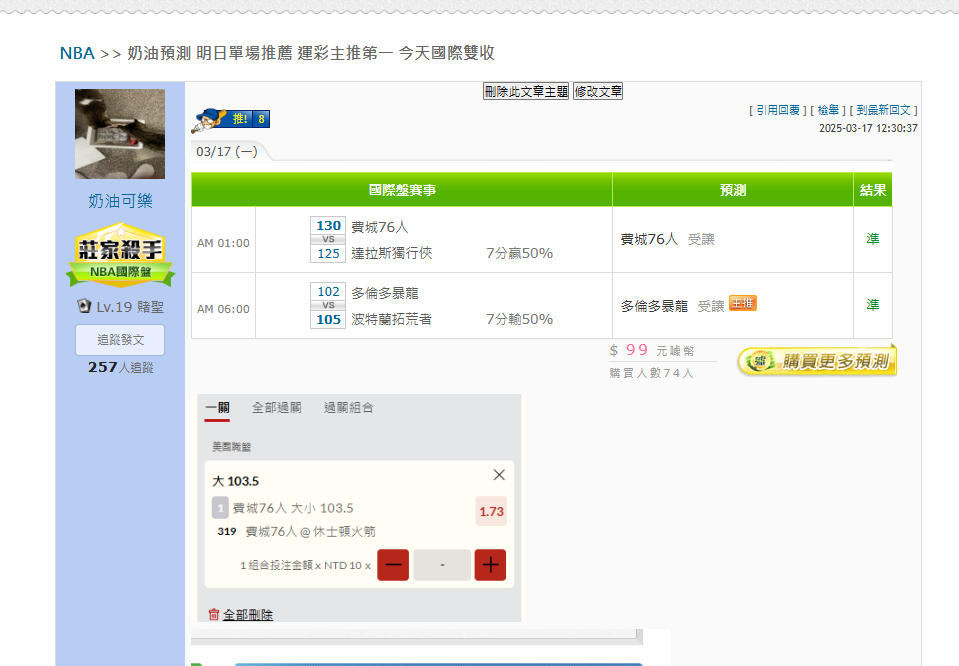This screenshot has height=666, width=959.
Task: Click the 全部刪除 trash icon
Action: point(213,614)
